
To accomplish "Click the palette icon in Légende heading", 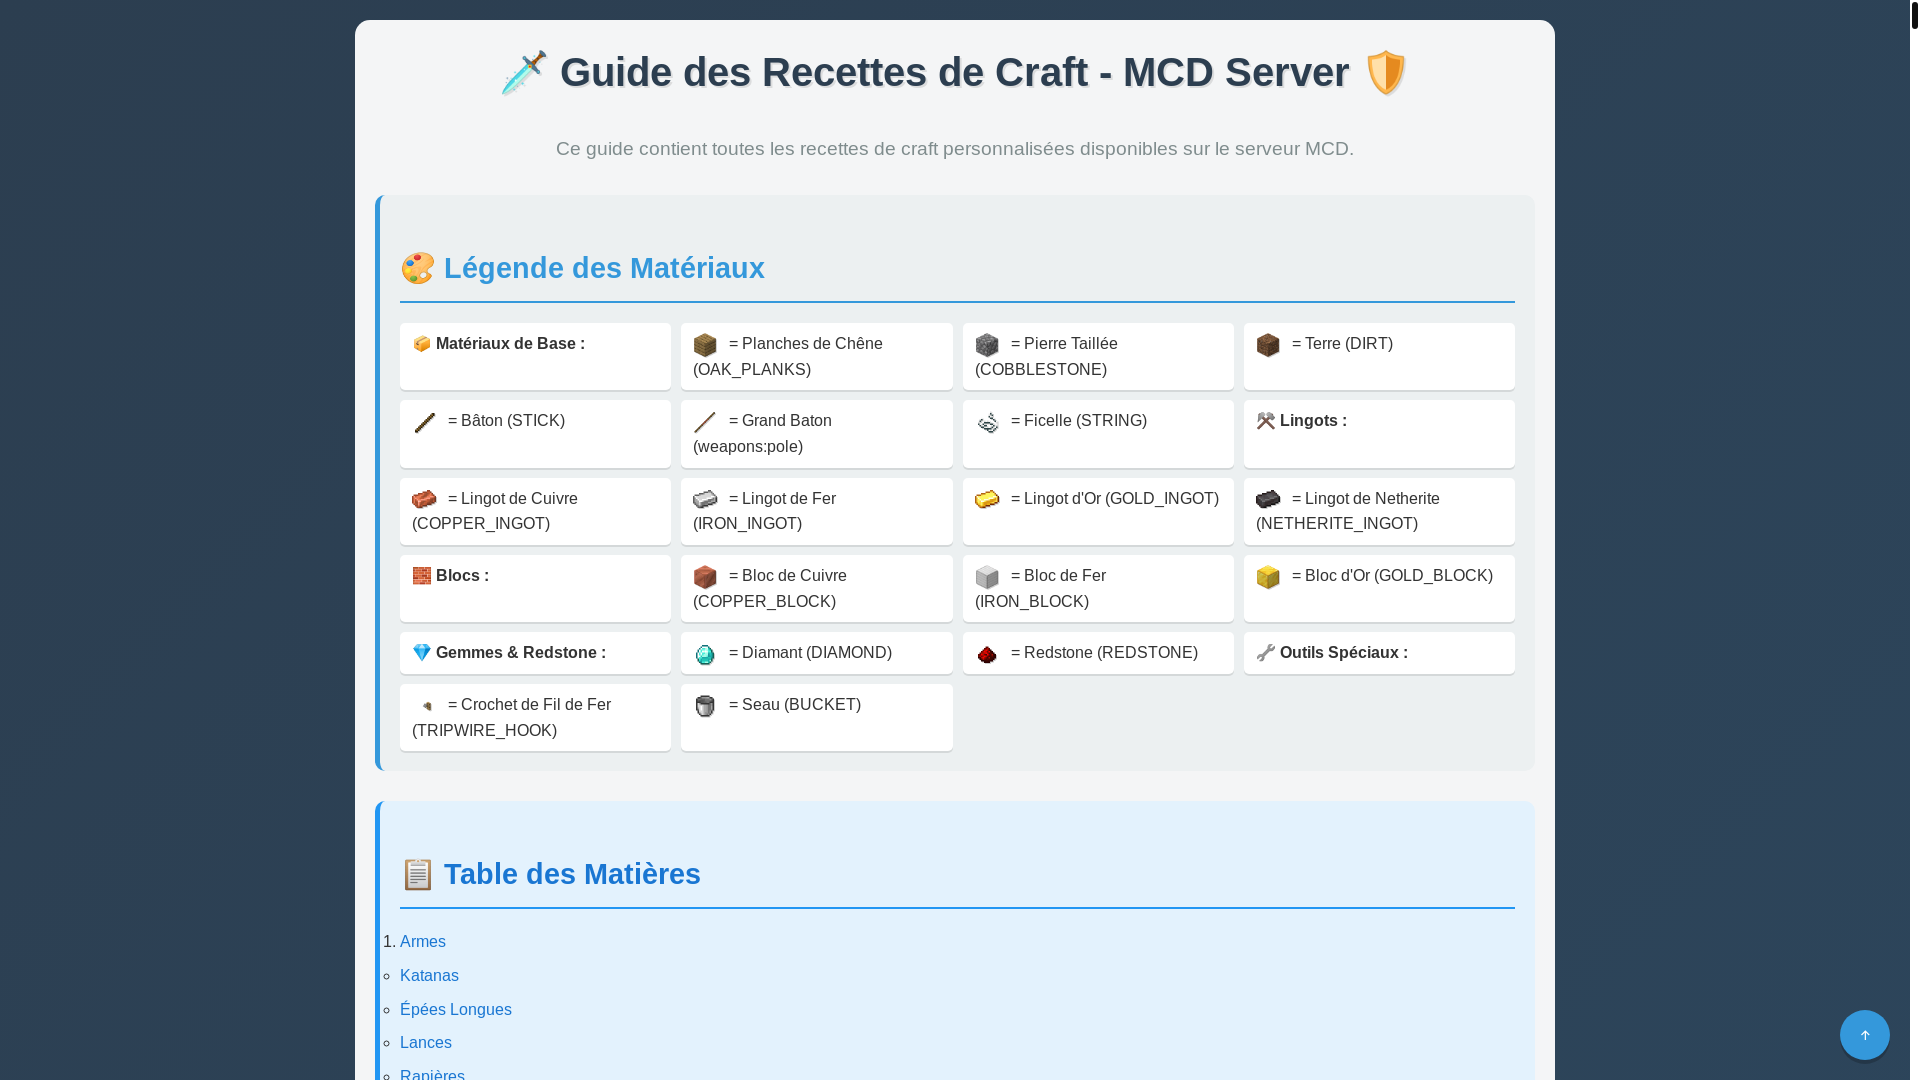I will pyautogui.click(x=418, y=268).
